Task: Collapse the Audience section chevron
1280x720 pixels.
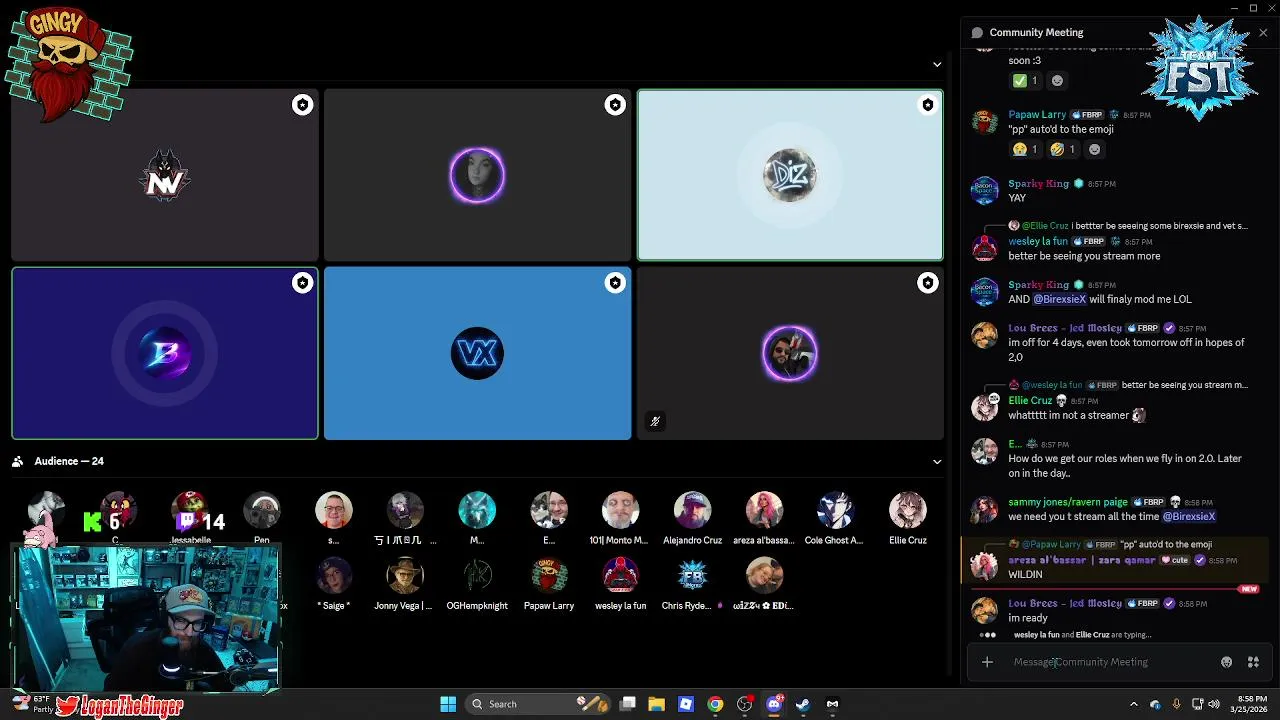Action: [x=937, y=462]
